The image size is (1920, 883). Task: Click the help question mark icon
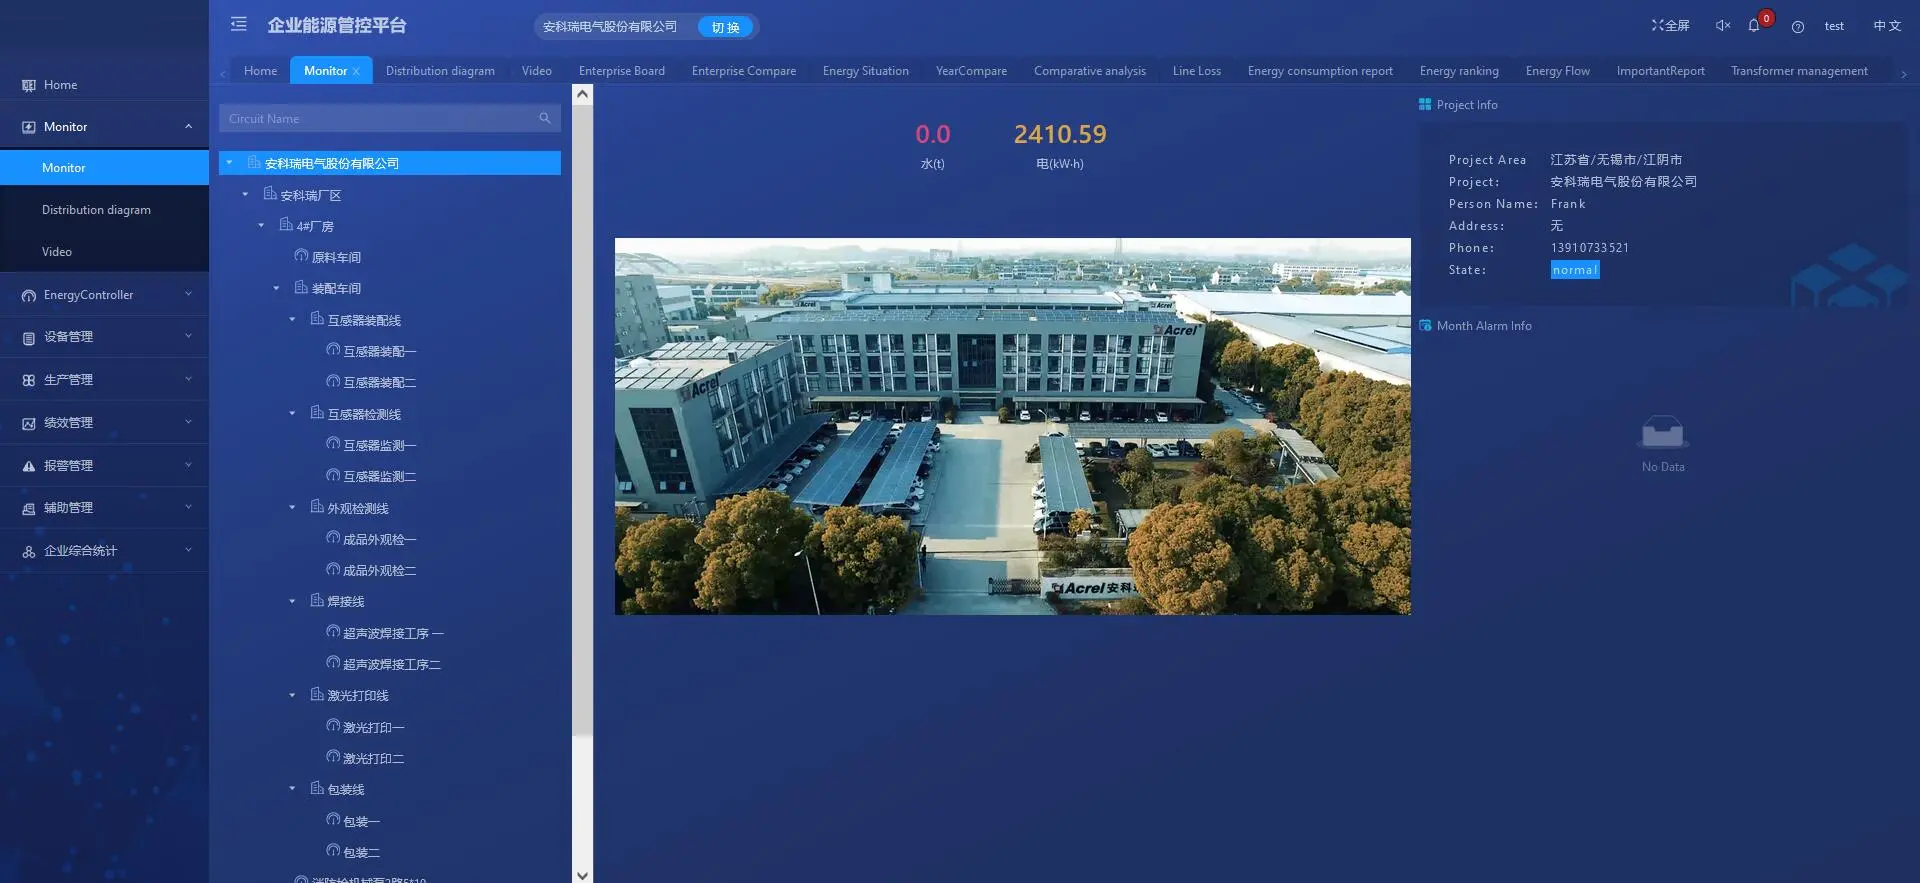(x=1798, y=27)
